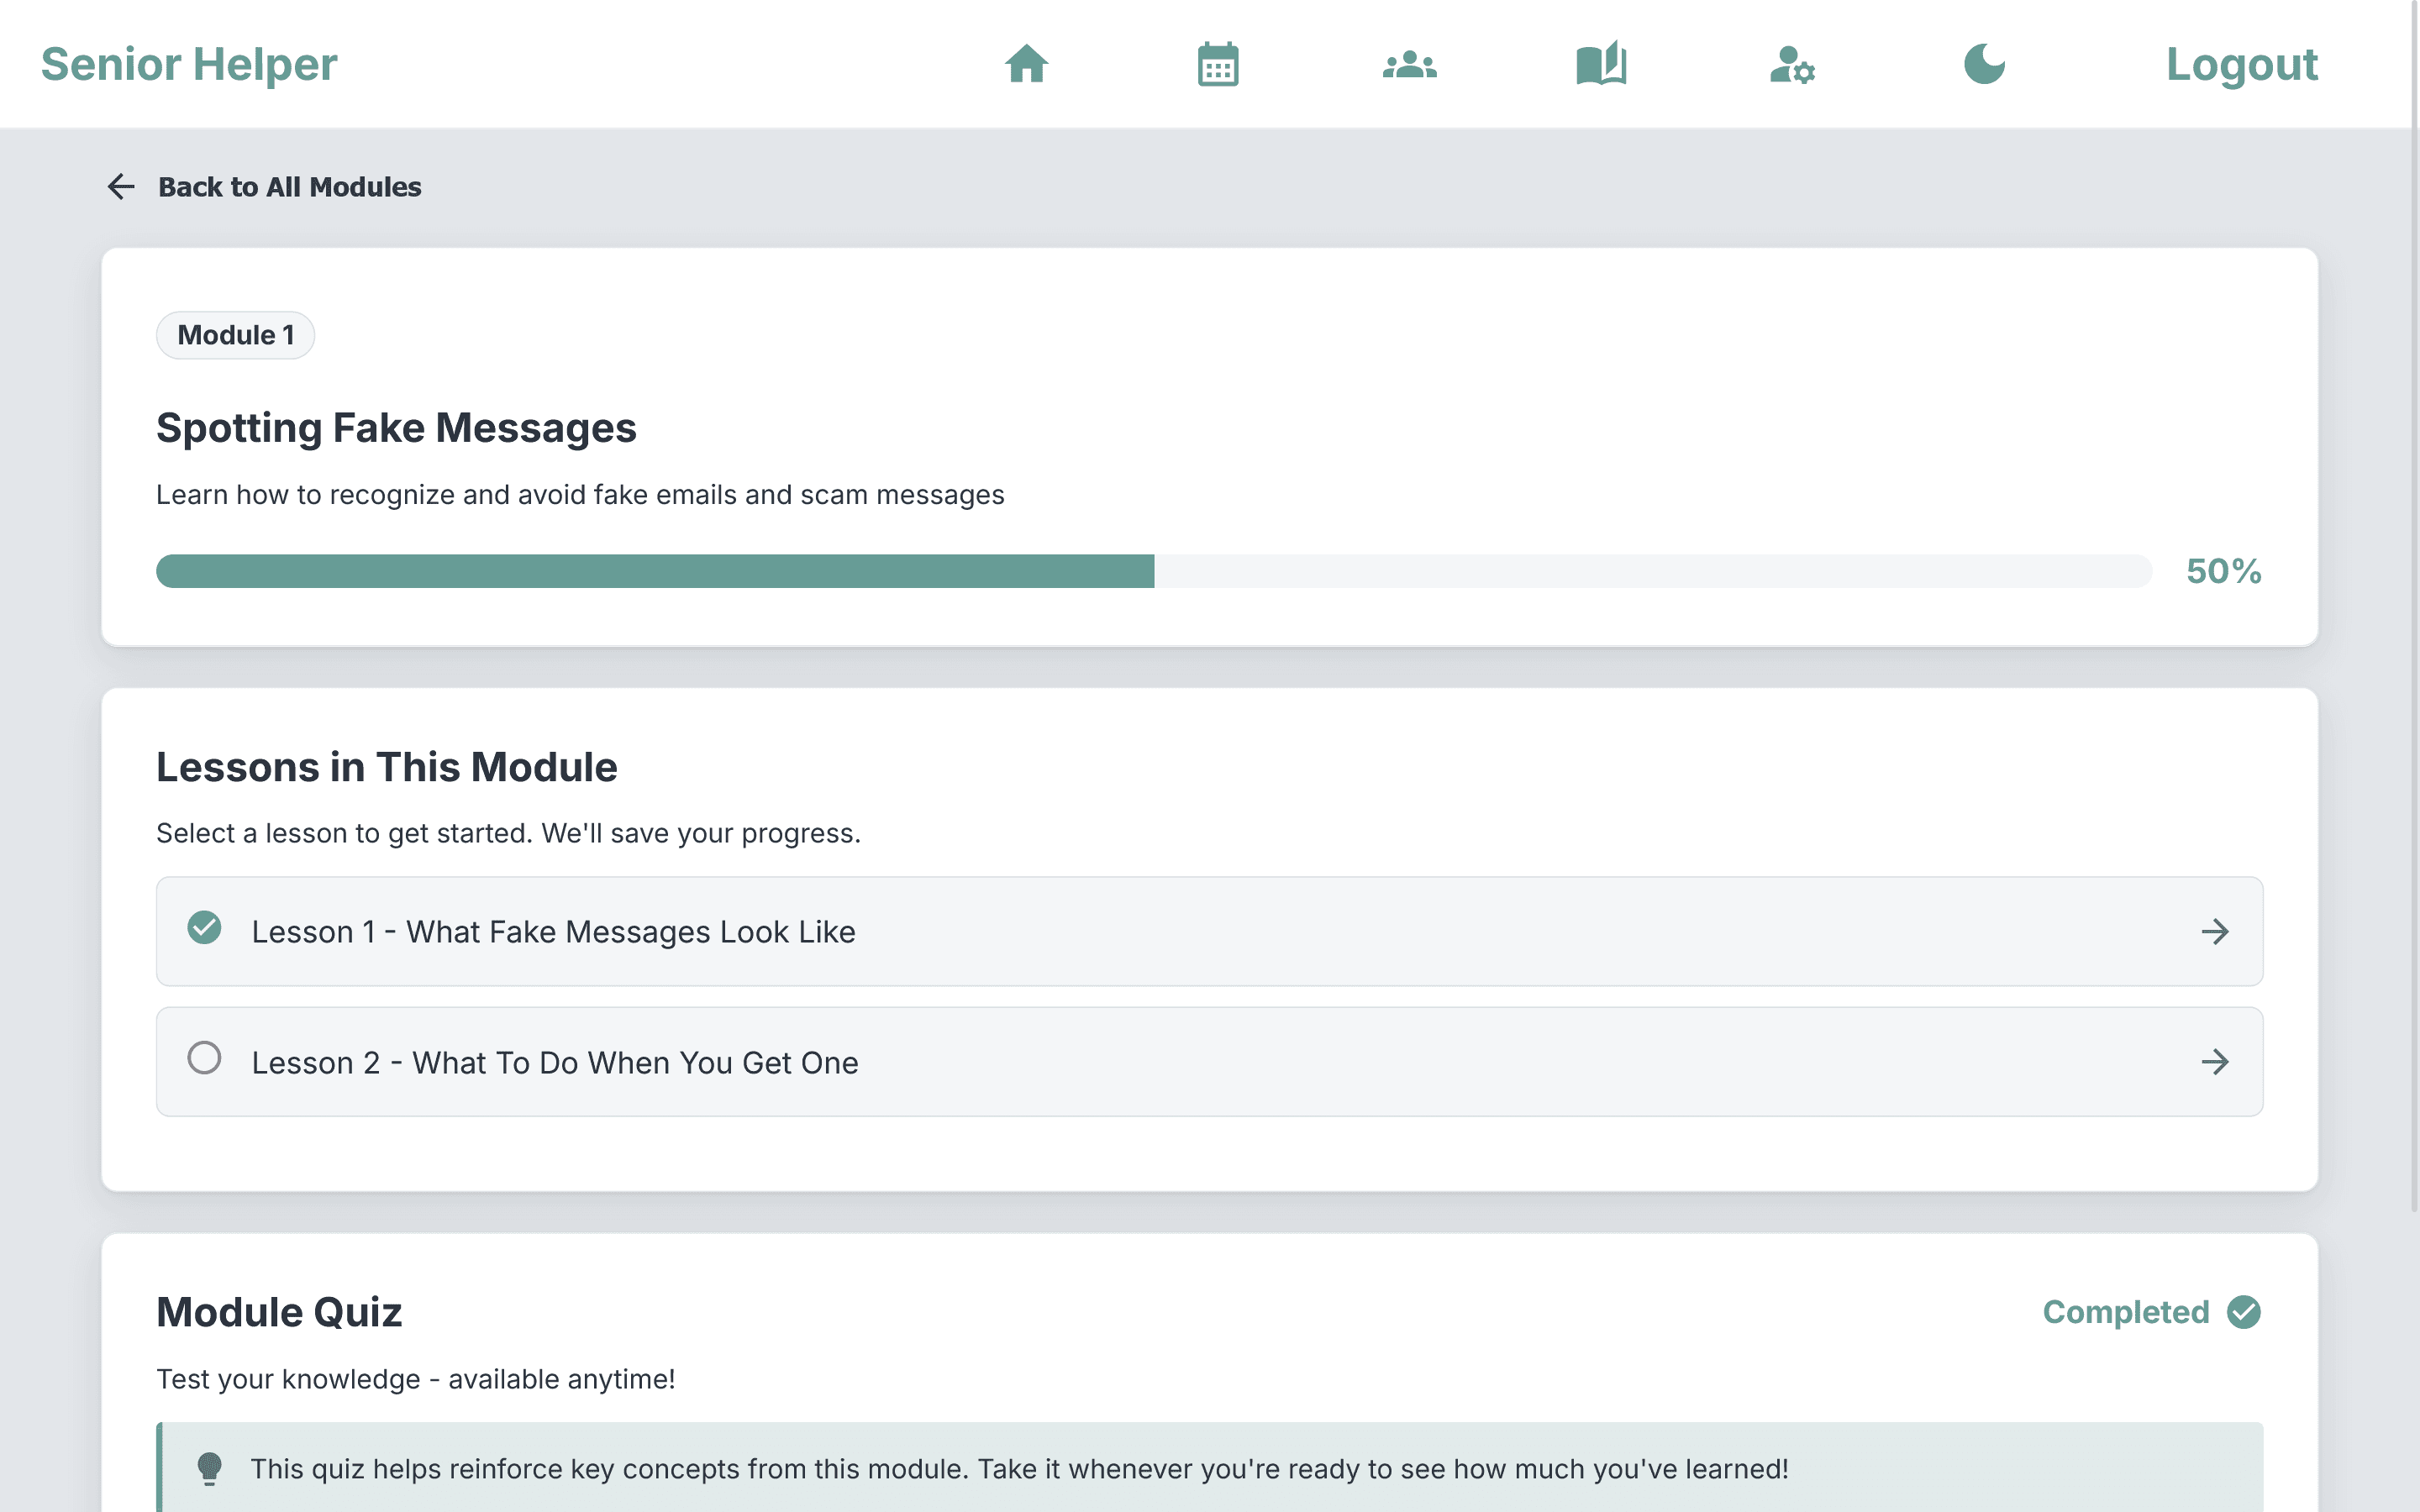Open the user settings gear icon
The height and width of the screenshot is (1512, 2420).
click(1792, 64)
